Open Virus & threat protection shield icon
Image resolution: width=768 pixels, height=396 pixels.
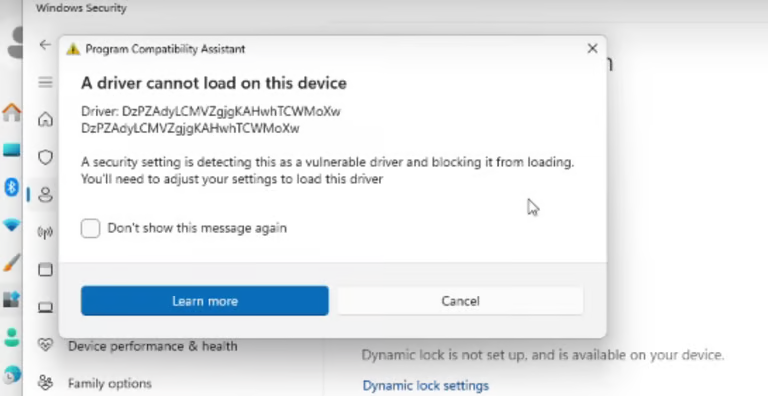tap(46, 157)
